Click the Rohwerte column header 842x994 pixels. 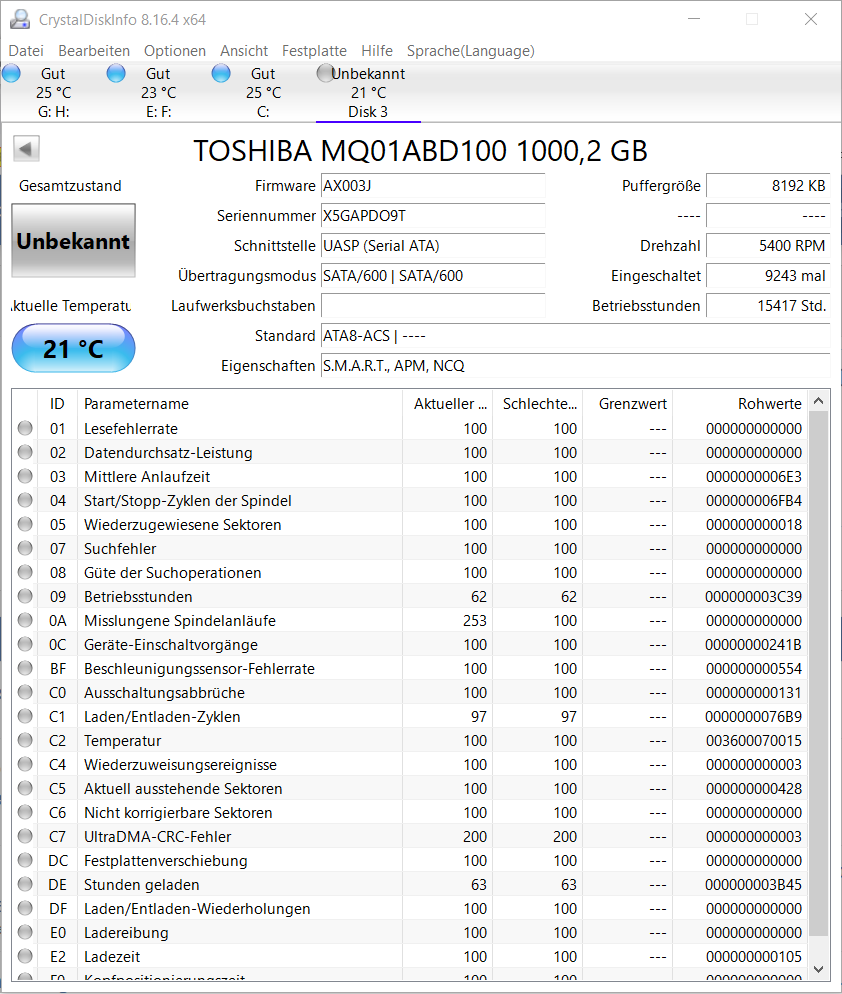(x=739, y=404)
